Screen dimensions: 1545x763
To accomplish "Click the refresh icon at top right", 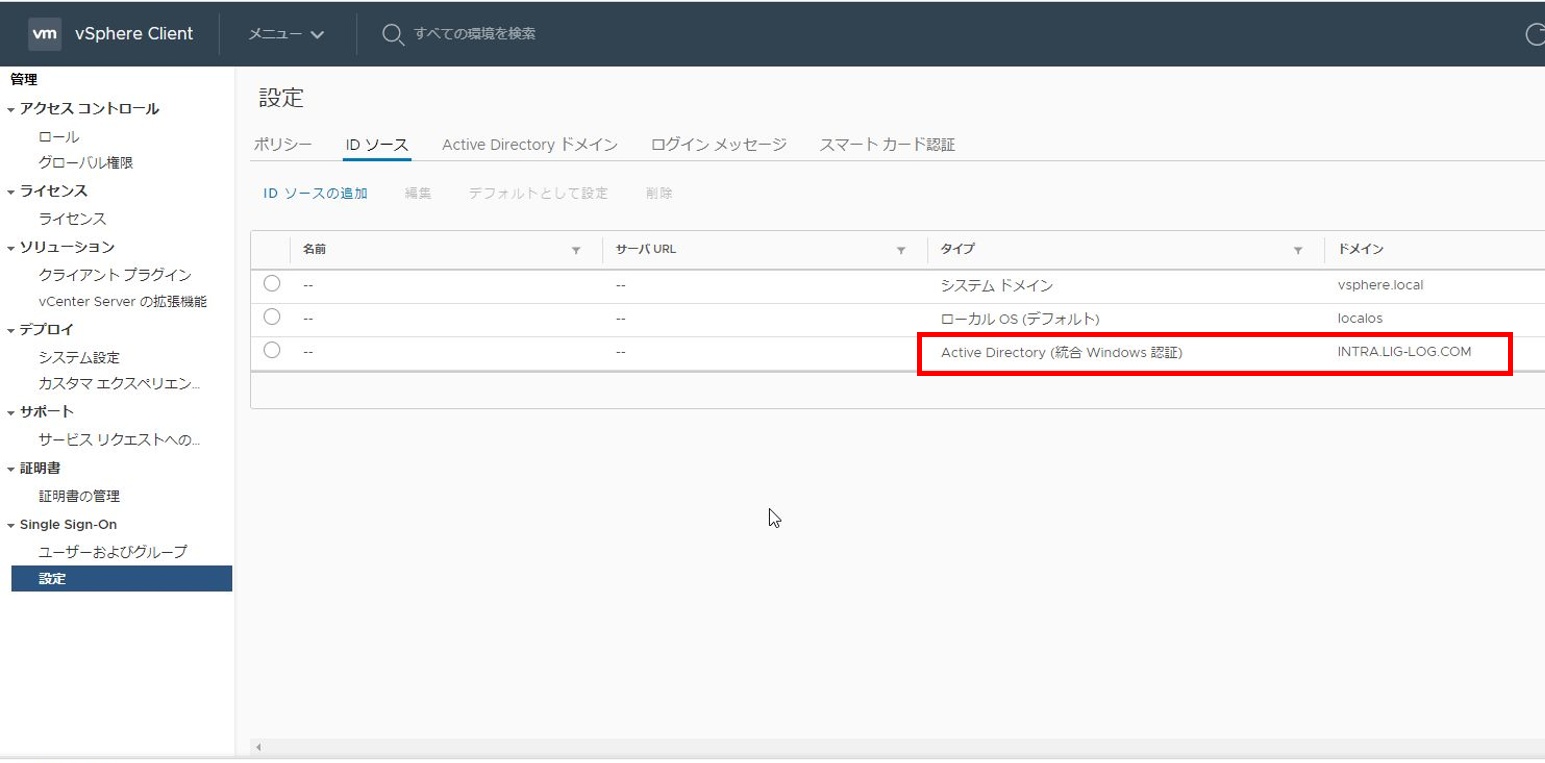I will click(x=1535, y=34).
